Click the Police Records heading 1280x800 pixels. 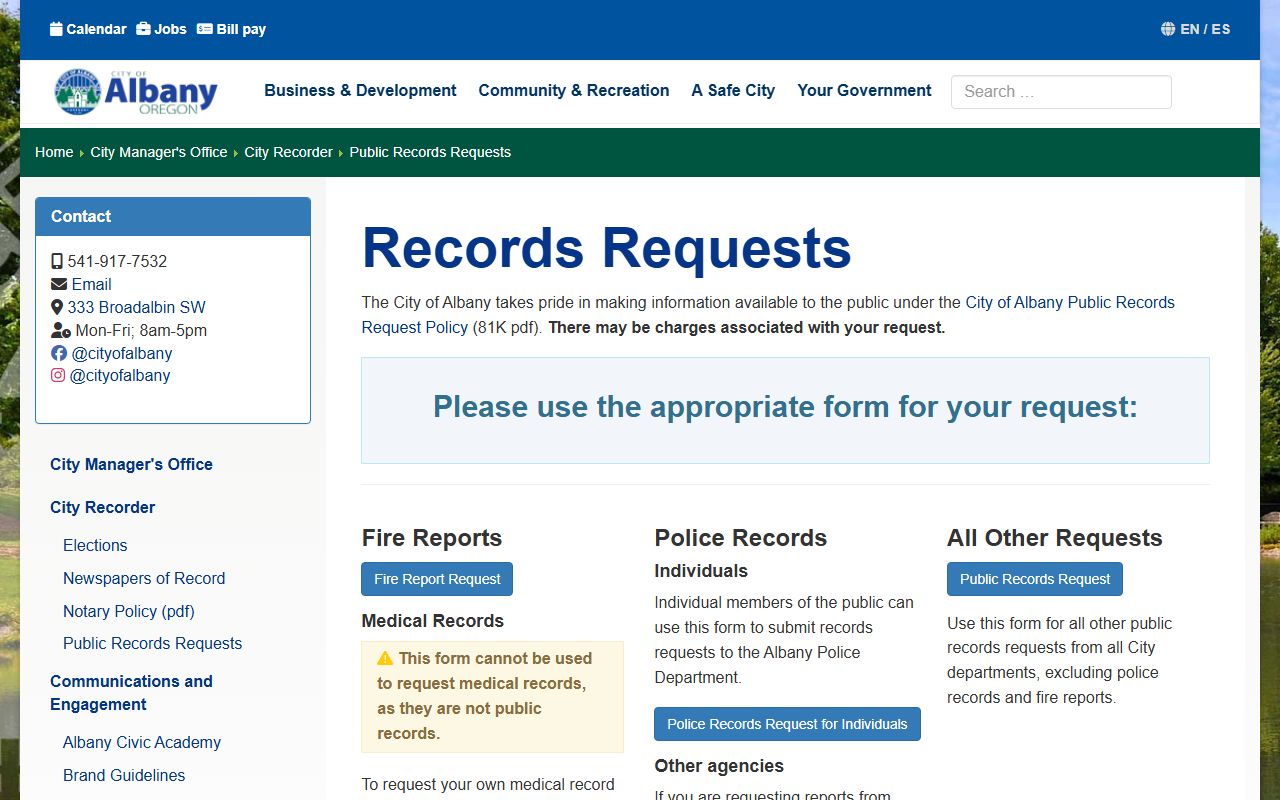741,538
